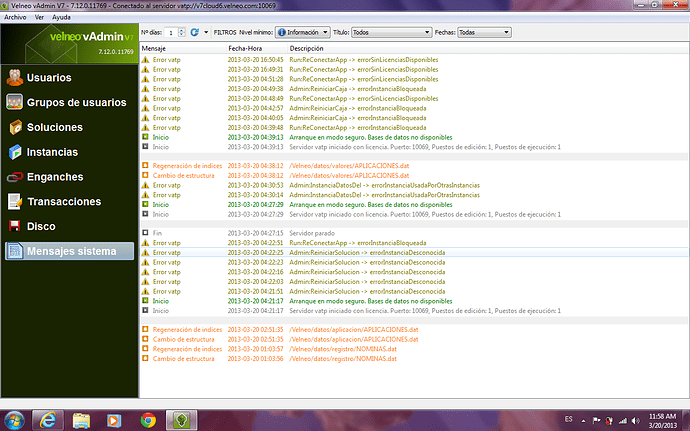The width and height of the screenshot is (690, 431).
Task: Open Título Todos dropdown
Action: click(x=391, y=32)
